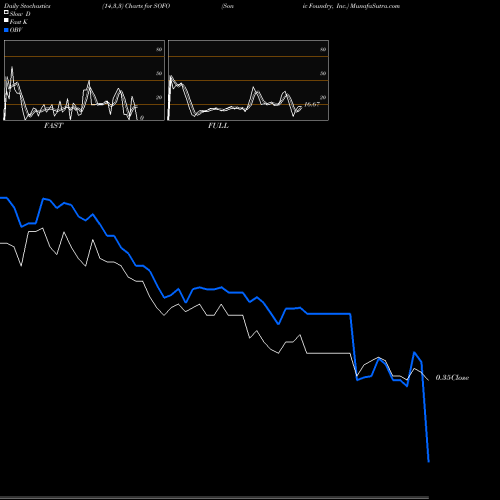Click the 50 level label in FULL chart
500x500 pixels.
coord(323,73)
